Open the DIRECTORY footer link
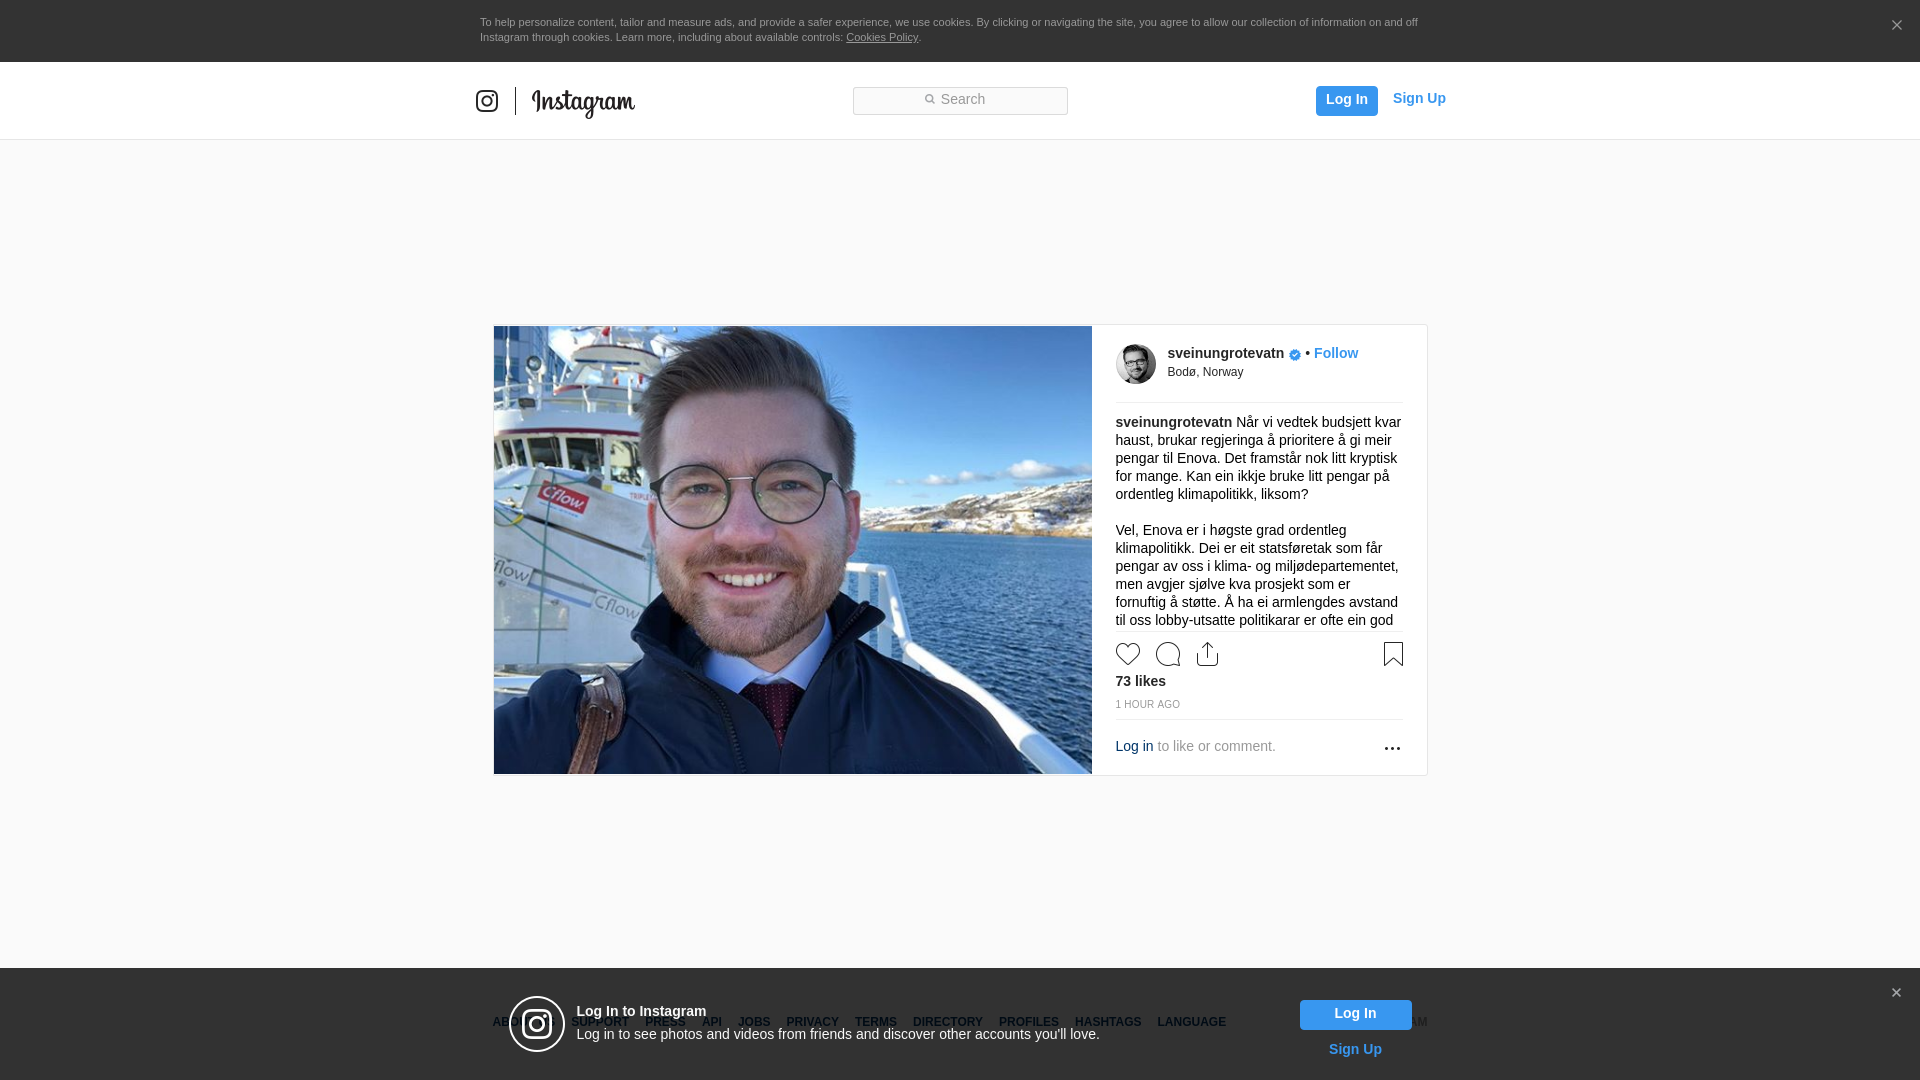The height and width of the screenshot is (1080, 1920). pyautogui.click(x=948, y=1022)
